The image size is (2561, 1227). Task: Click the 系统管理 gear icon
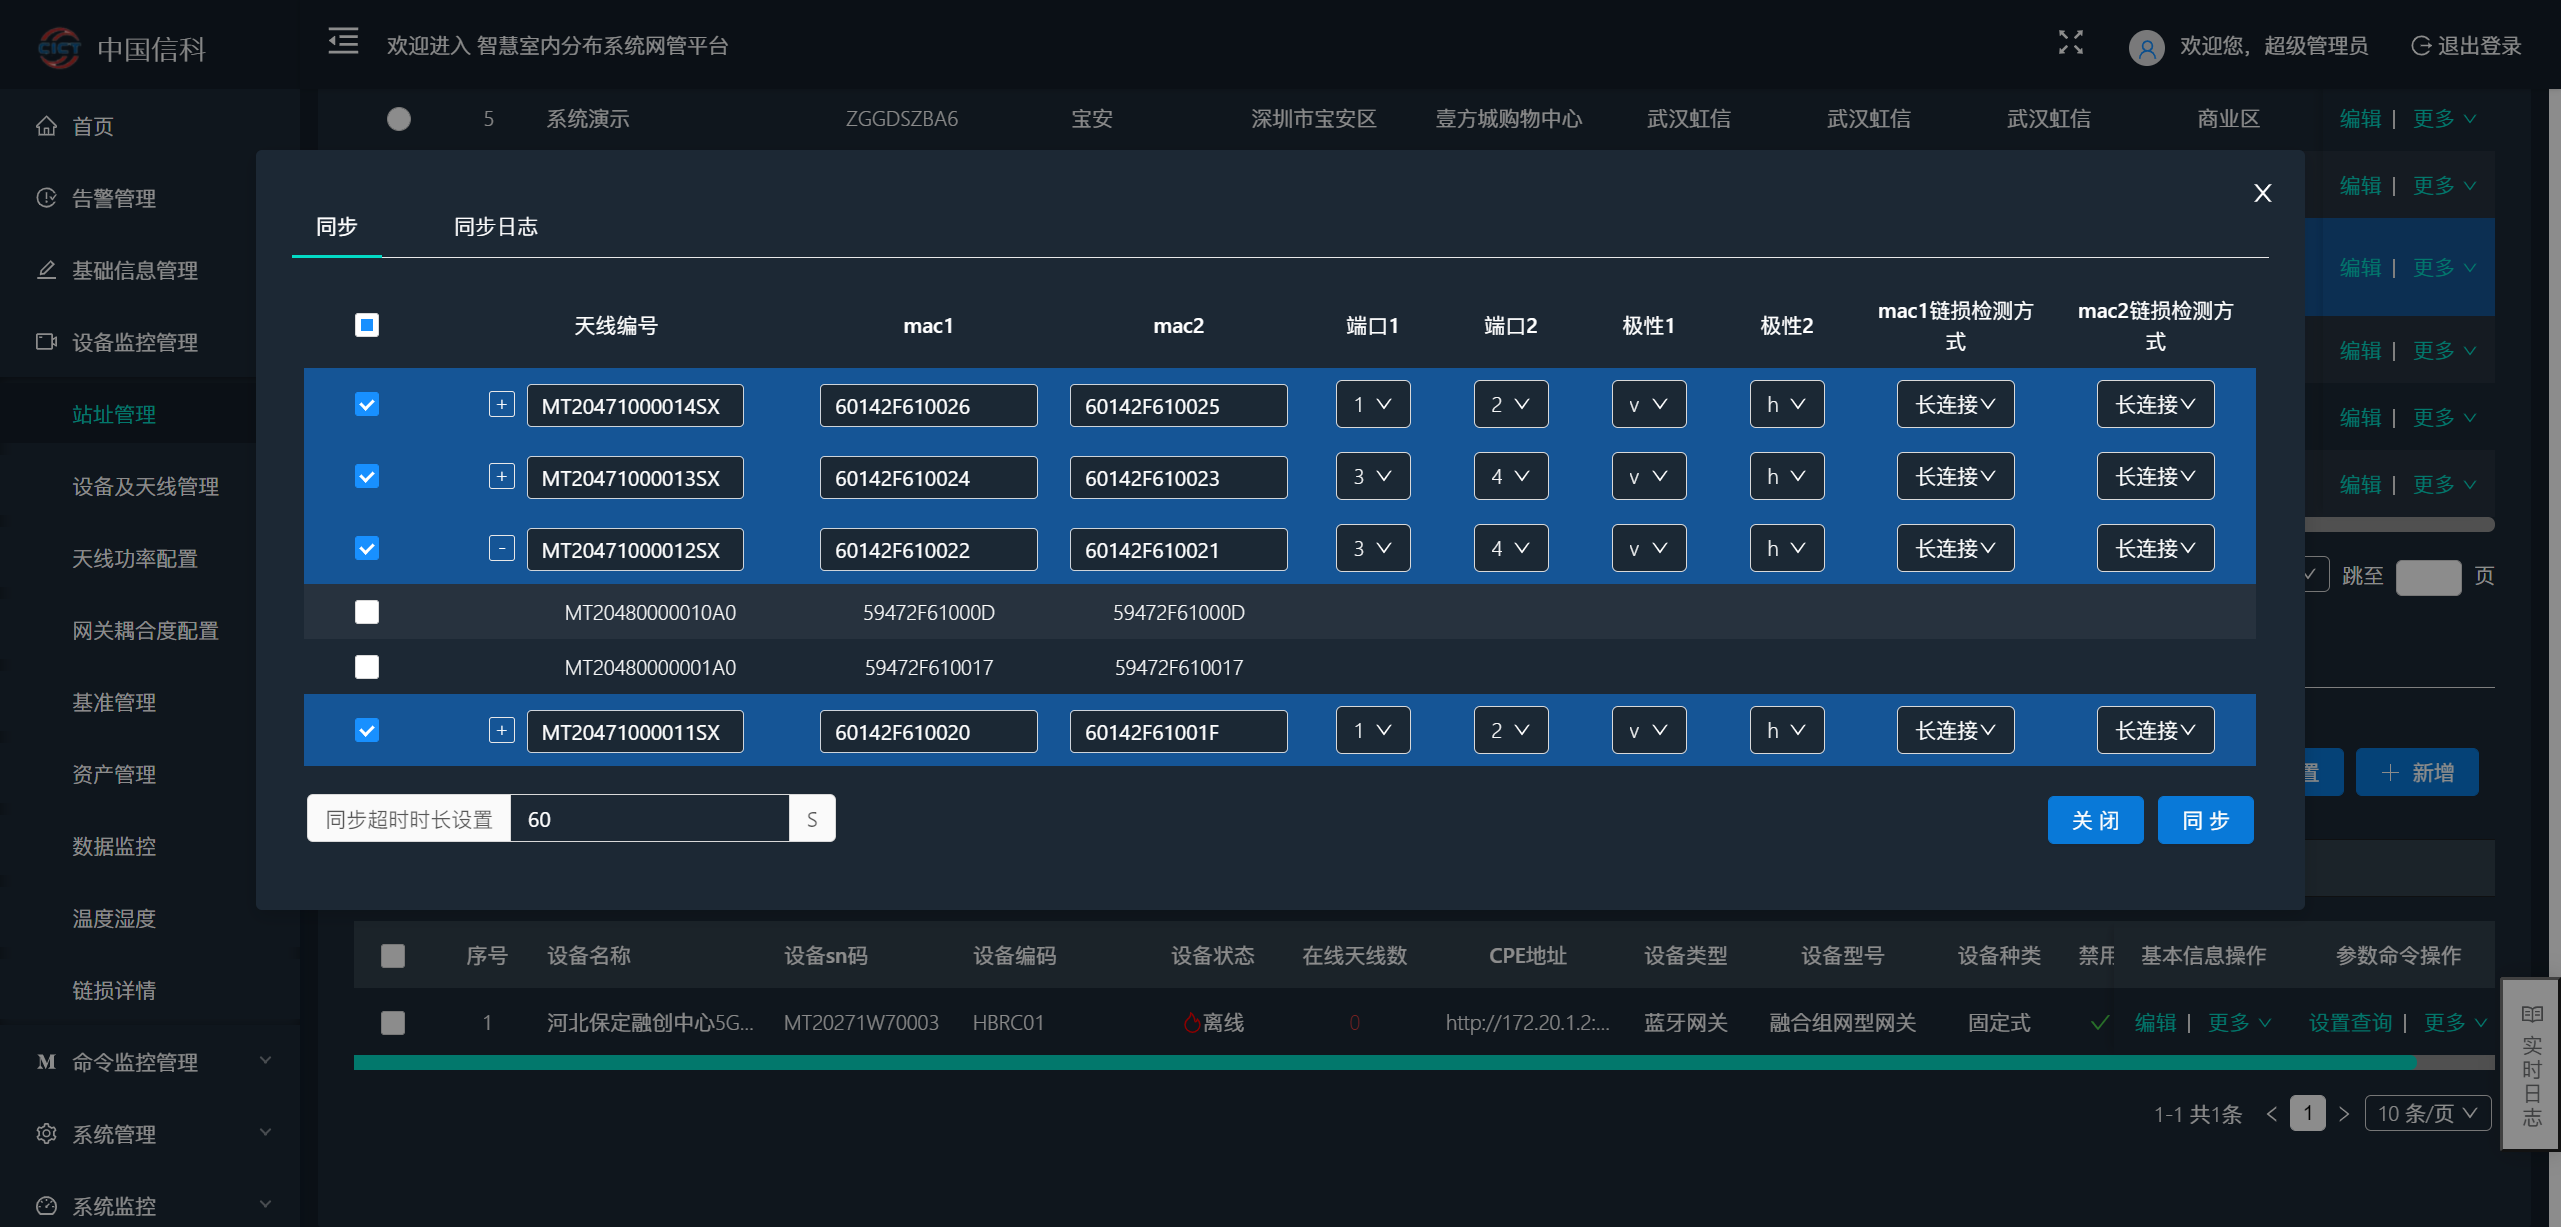[46, 1133]
